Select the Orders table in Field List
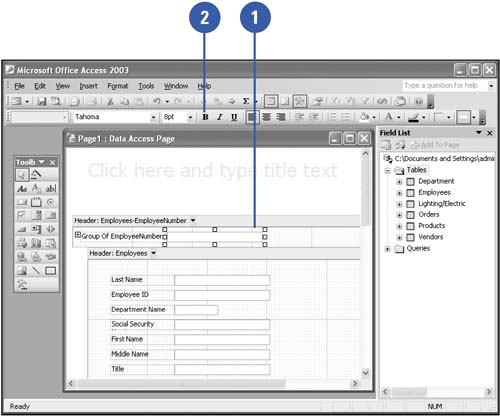 point(429,214)
